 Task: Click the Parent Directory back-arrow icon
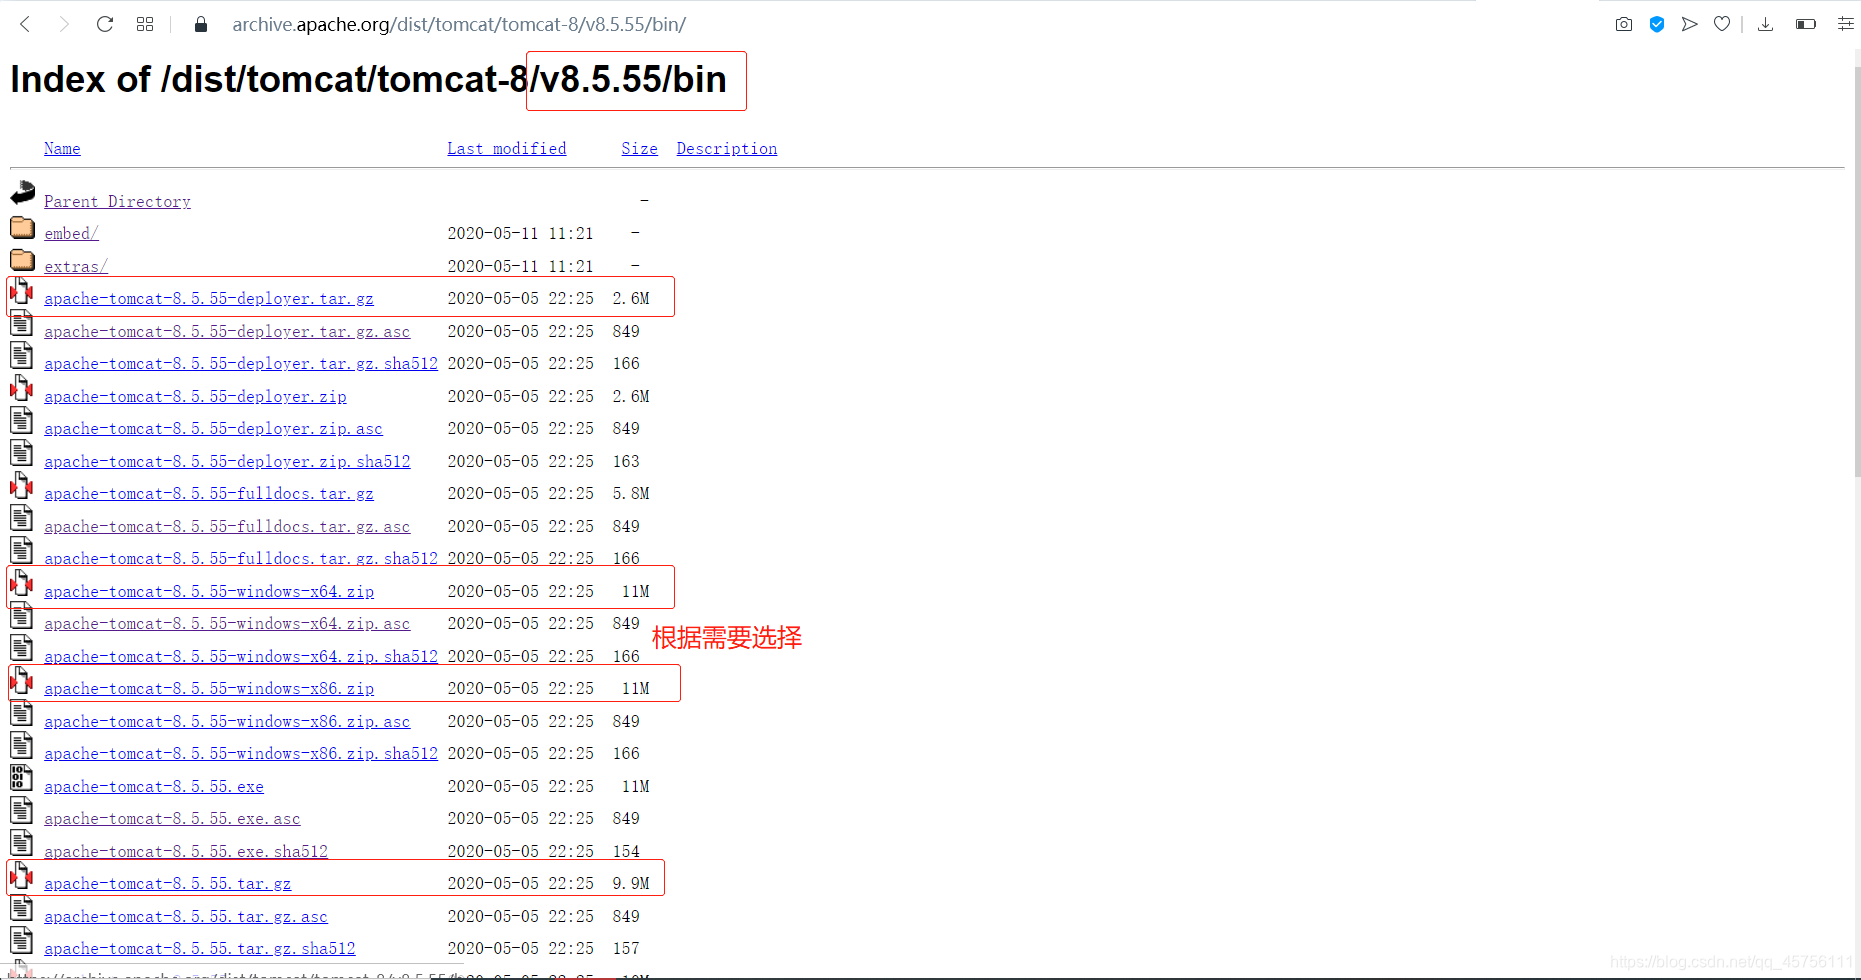(x=23, y=193)
